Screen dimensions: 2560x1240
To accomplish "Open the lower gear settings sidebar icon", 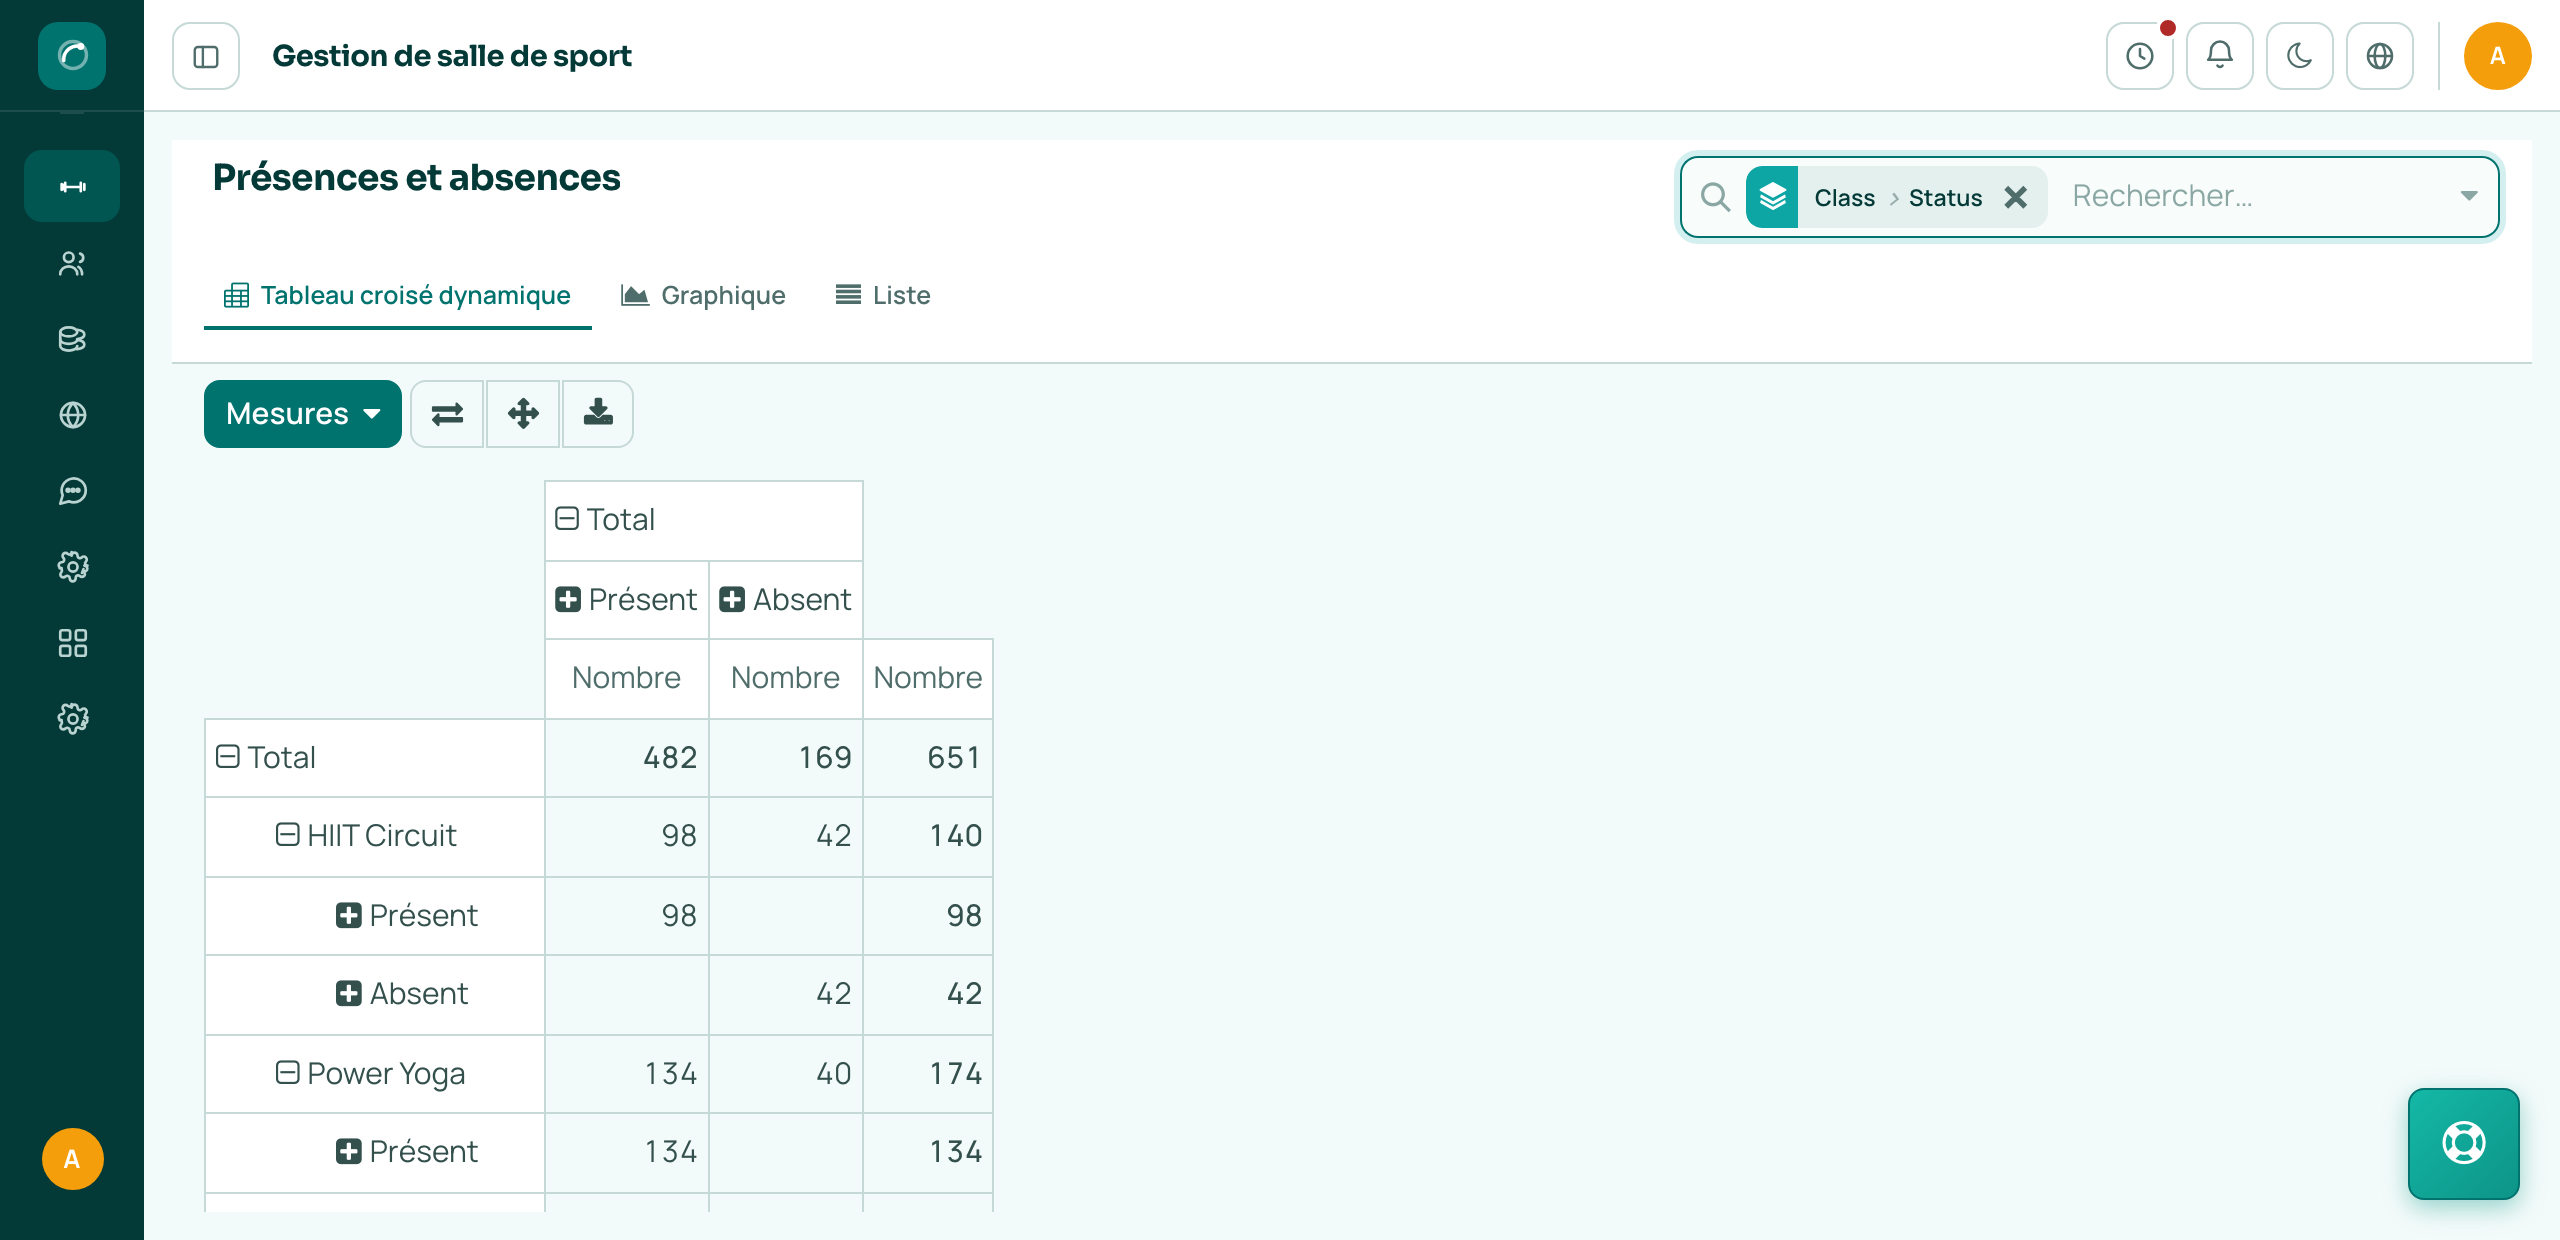I will pos(72,719).
